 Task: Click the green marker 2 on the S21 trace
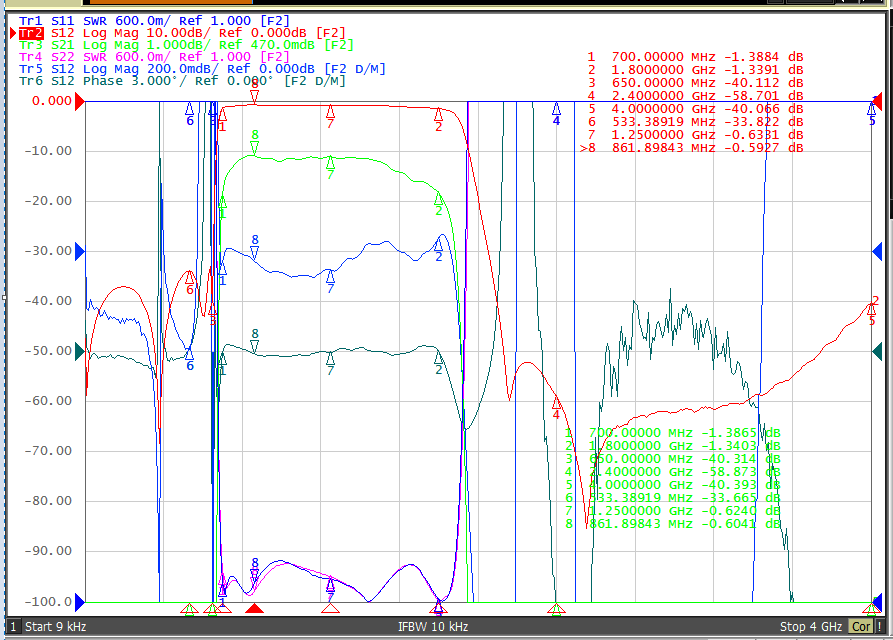coord(439,204)
